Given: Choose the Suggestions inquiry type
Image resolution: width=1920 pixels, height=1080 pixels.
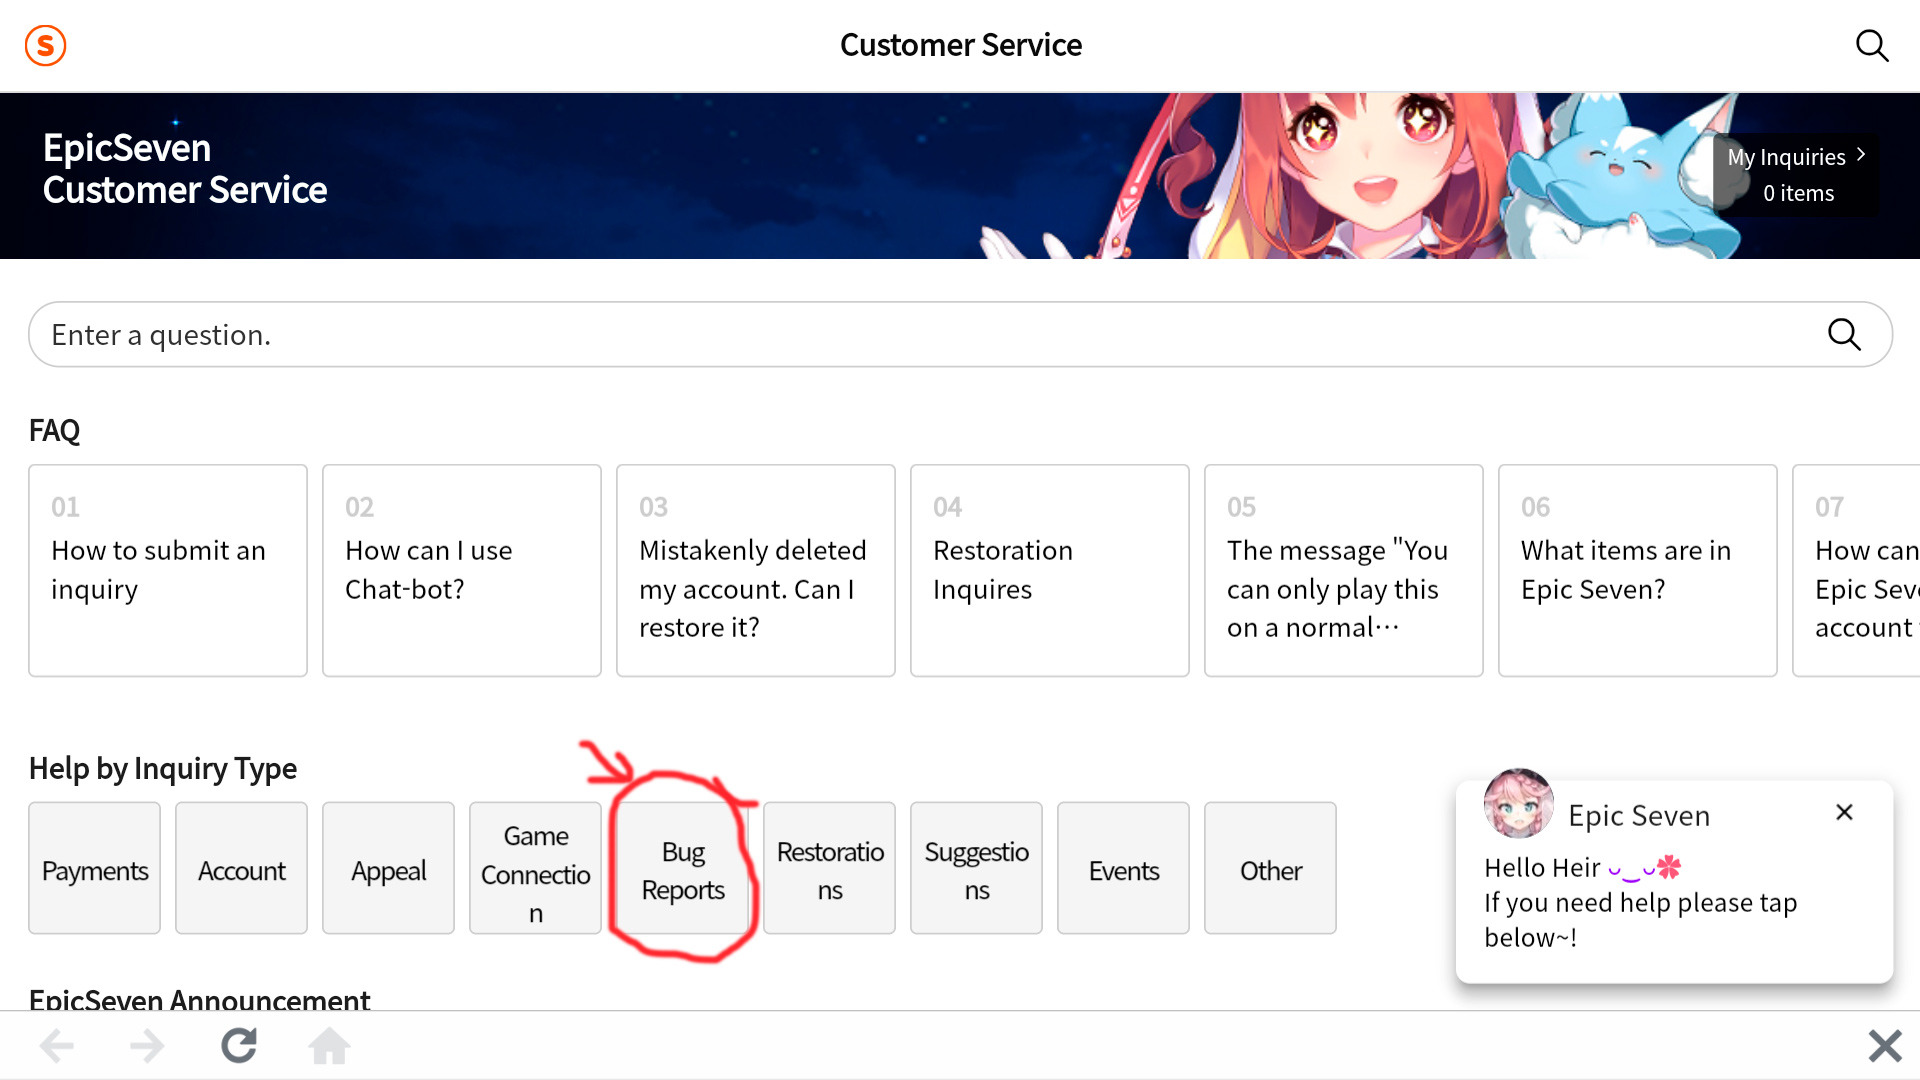Looking at the screenshot, I should click(x=976, y=868).
